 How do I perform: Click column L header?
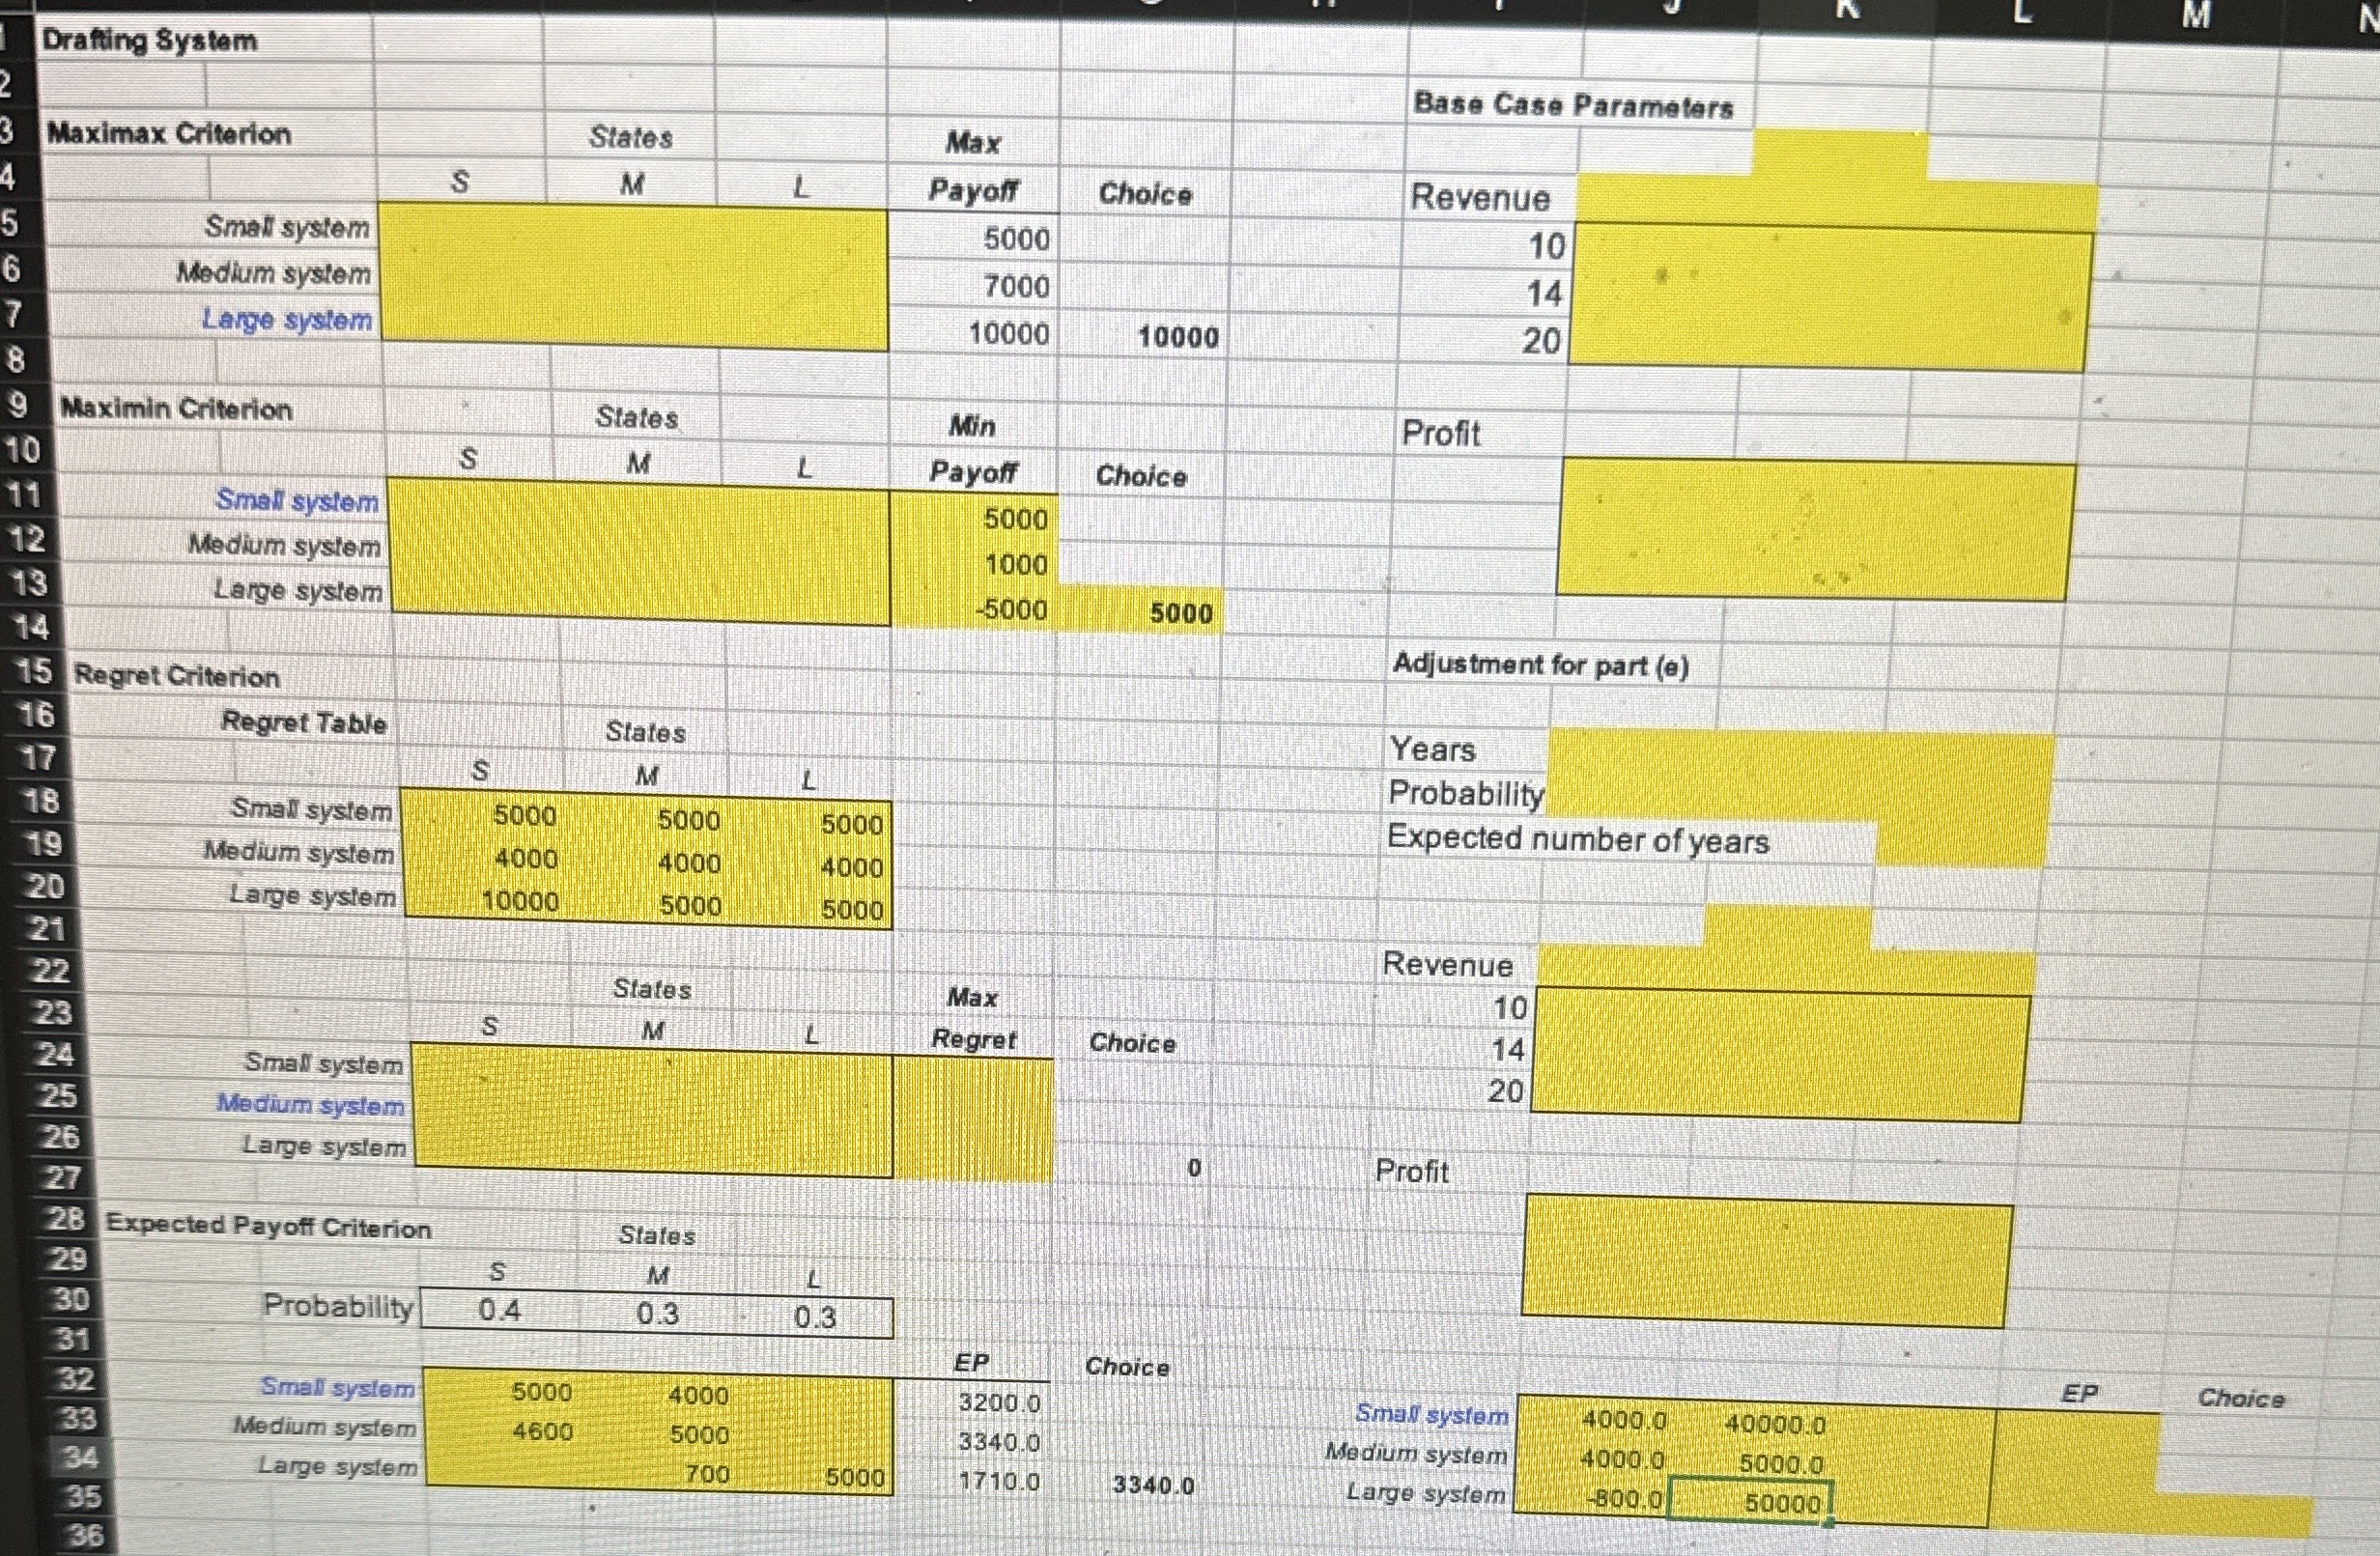tap(2021, 12)
